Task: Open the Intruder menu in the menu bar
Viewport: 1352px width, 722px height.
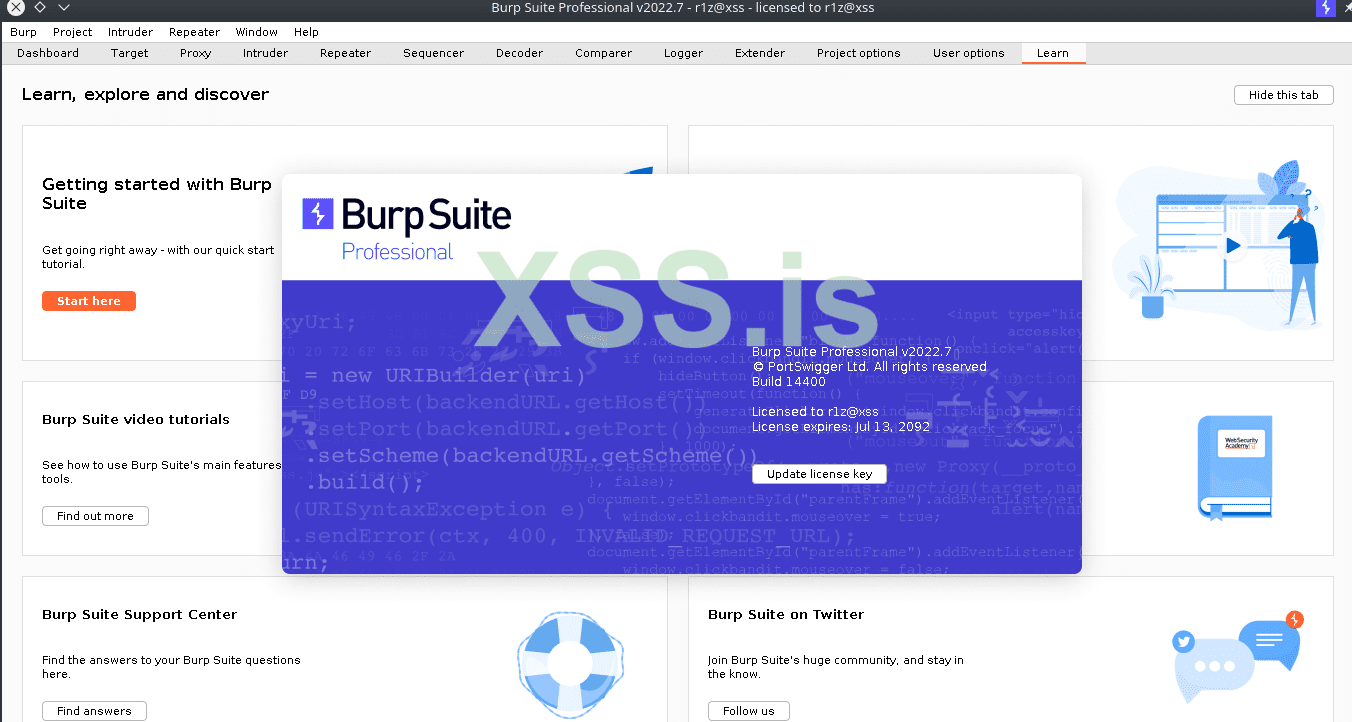Action: point(131,32)
